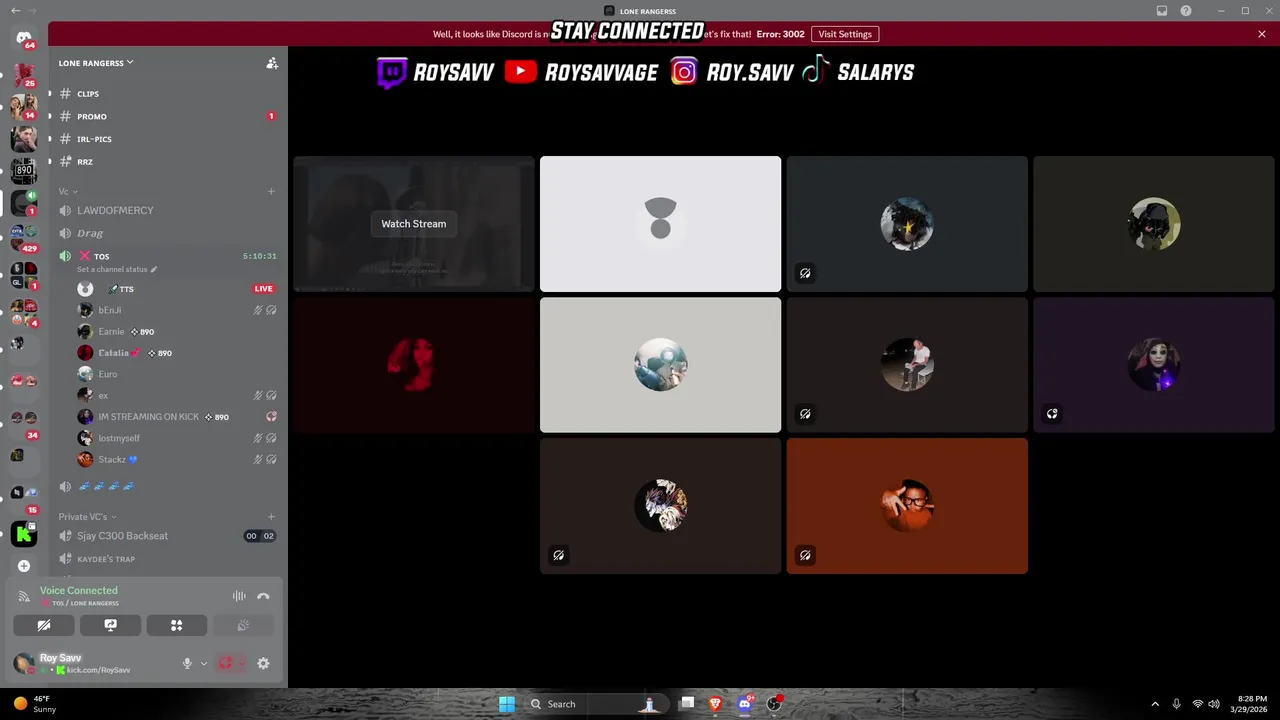Open Brave browser from taskbar
Image resolution: width=1280 pixels, height=720 pixels.
point(716,704)
